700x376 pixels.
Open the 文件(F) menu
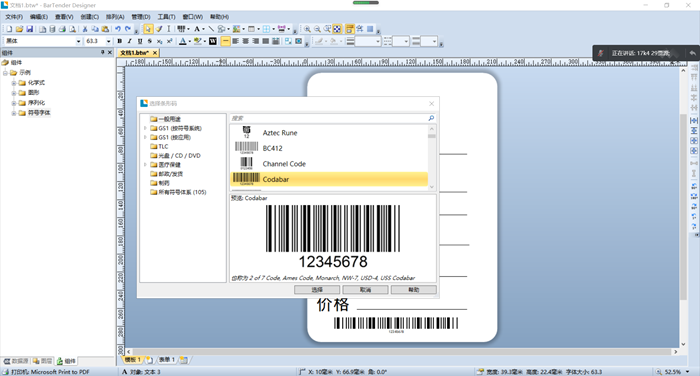click(14, 17)
